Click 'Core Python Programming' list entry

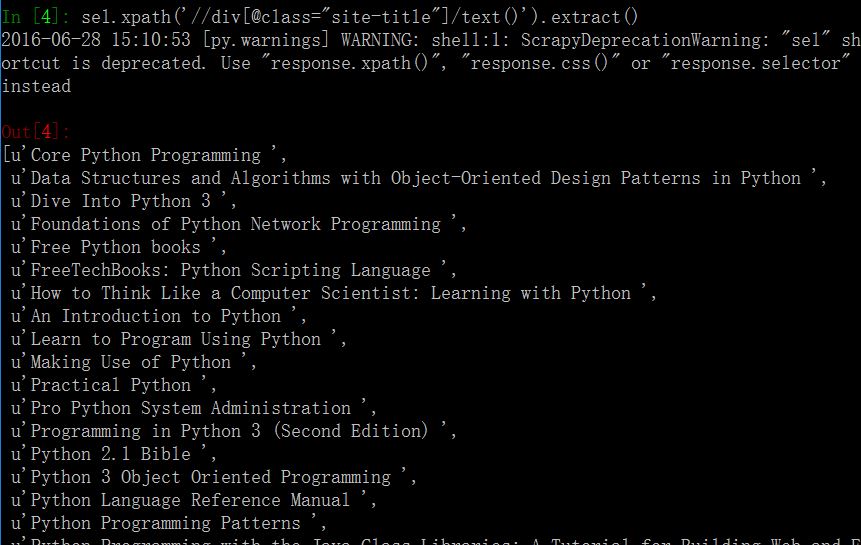146,155
